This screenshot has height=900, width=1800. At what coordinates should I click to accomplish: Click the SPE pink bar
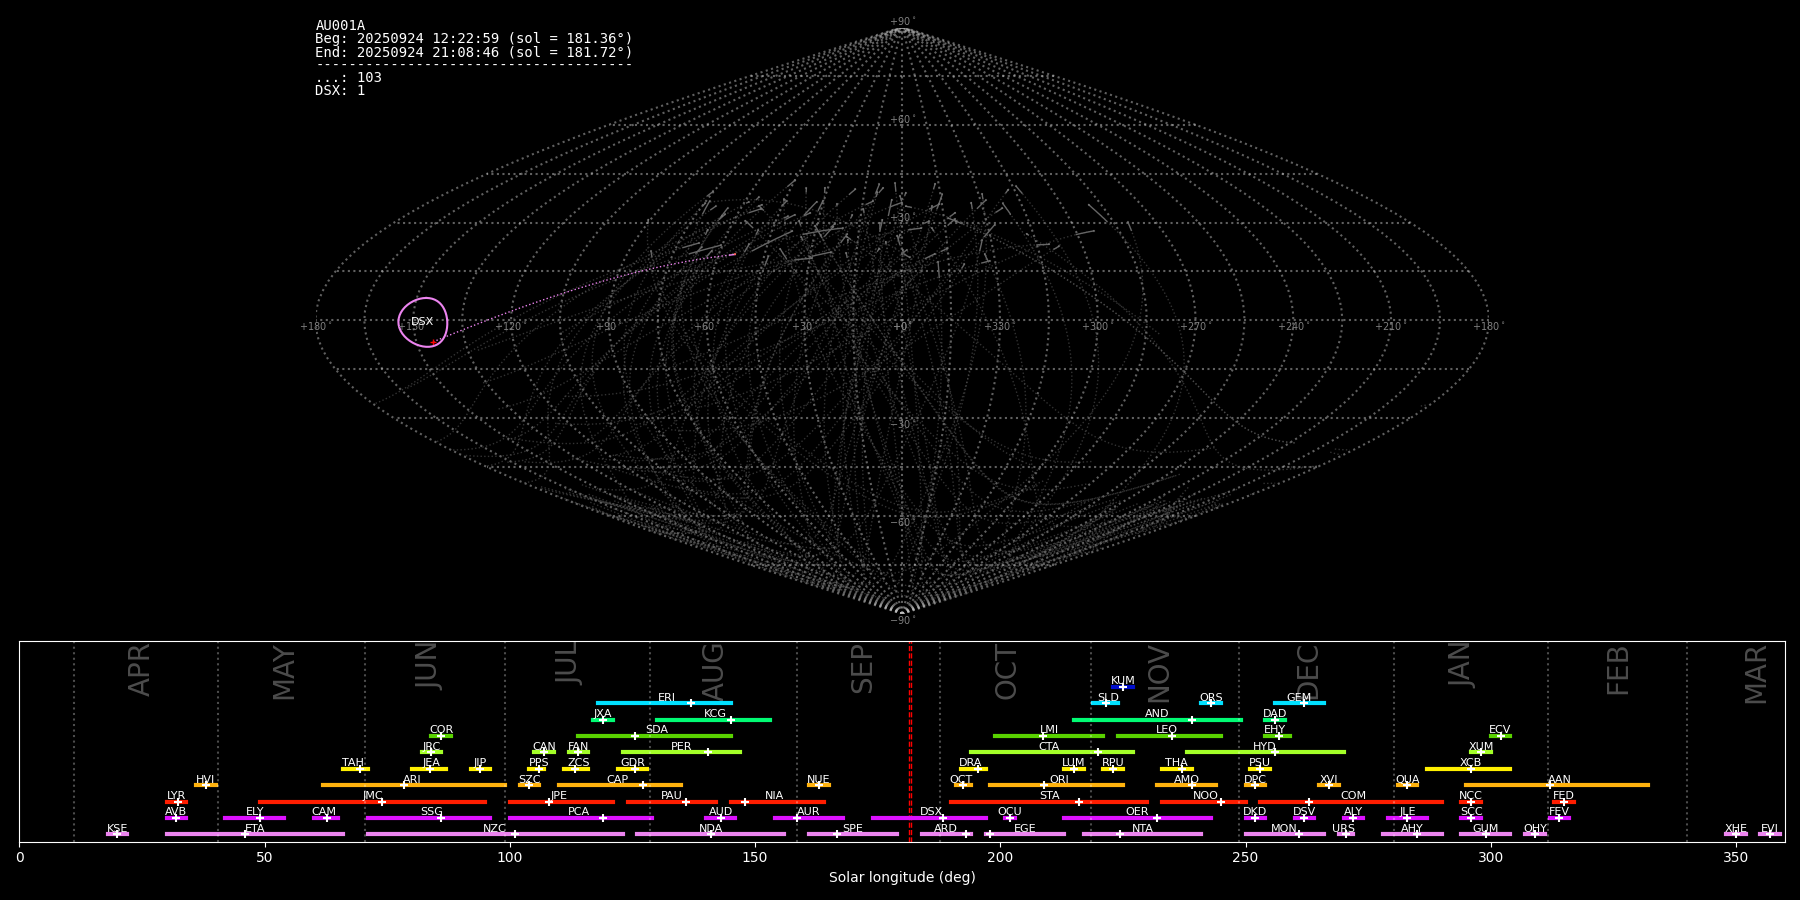coord(853,834)
